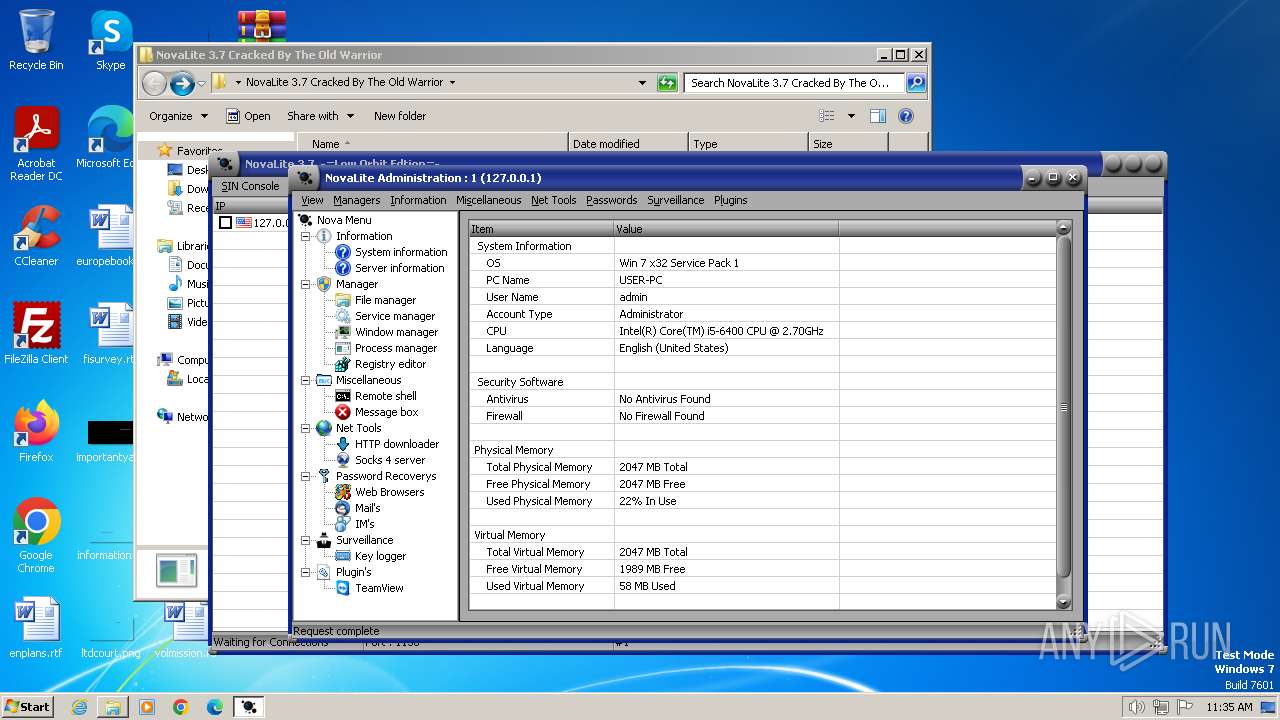Screen dimensions: 1280x720
Task: Open Web Browsers password recovery
Action: coord(389,492)
